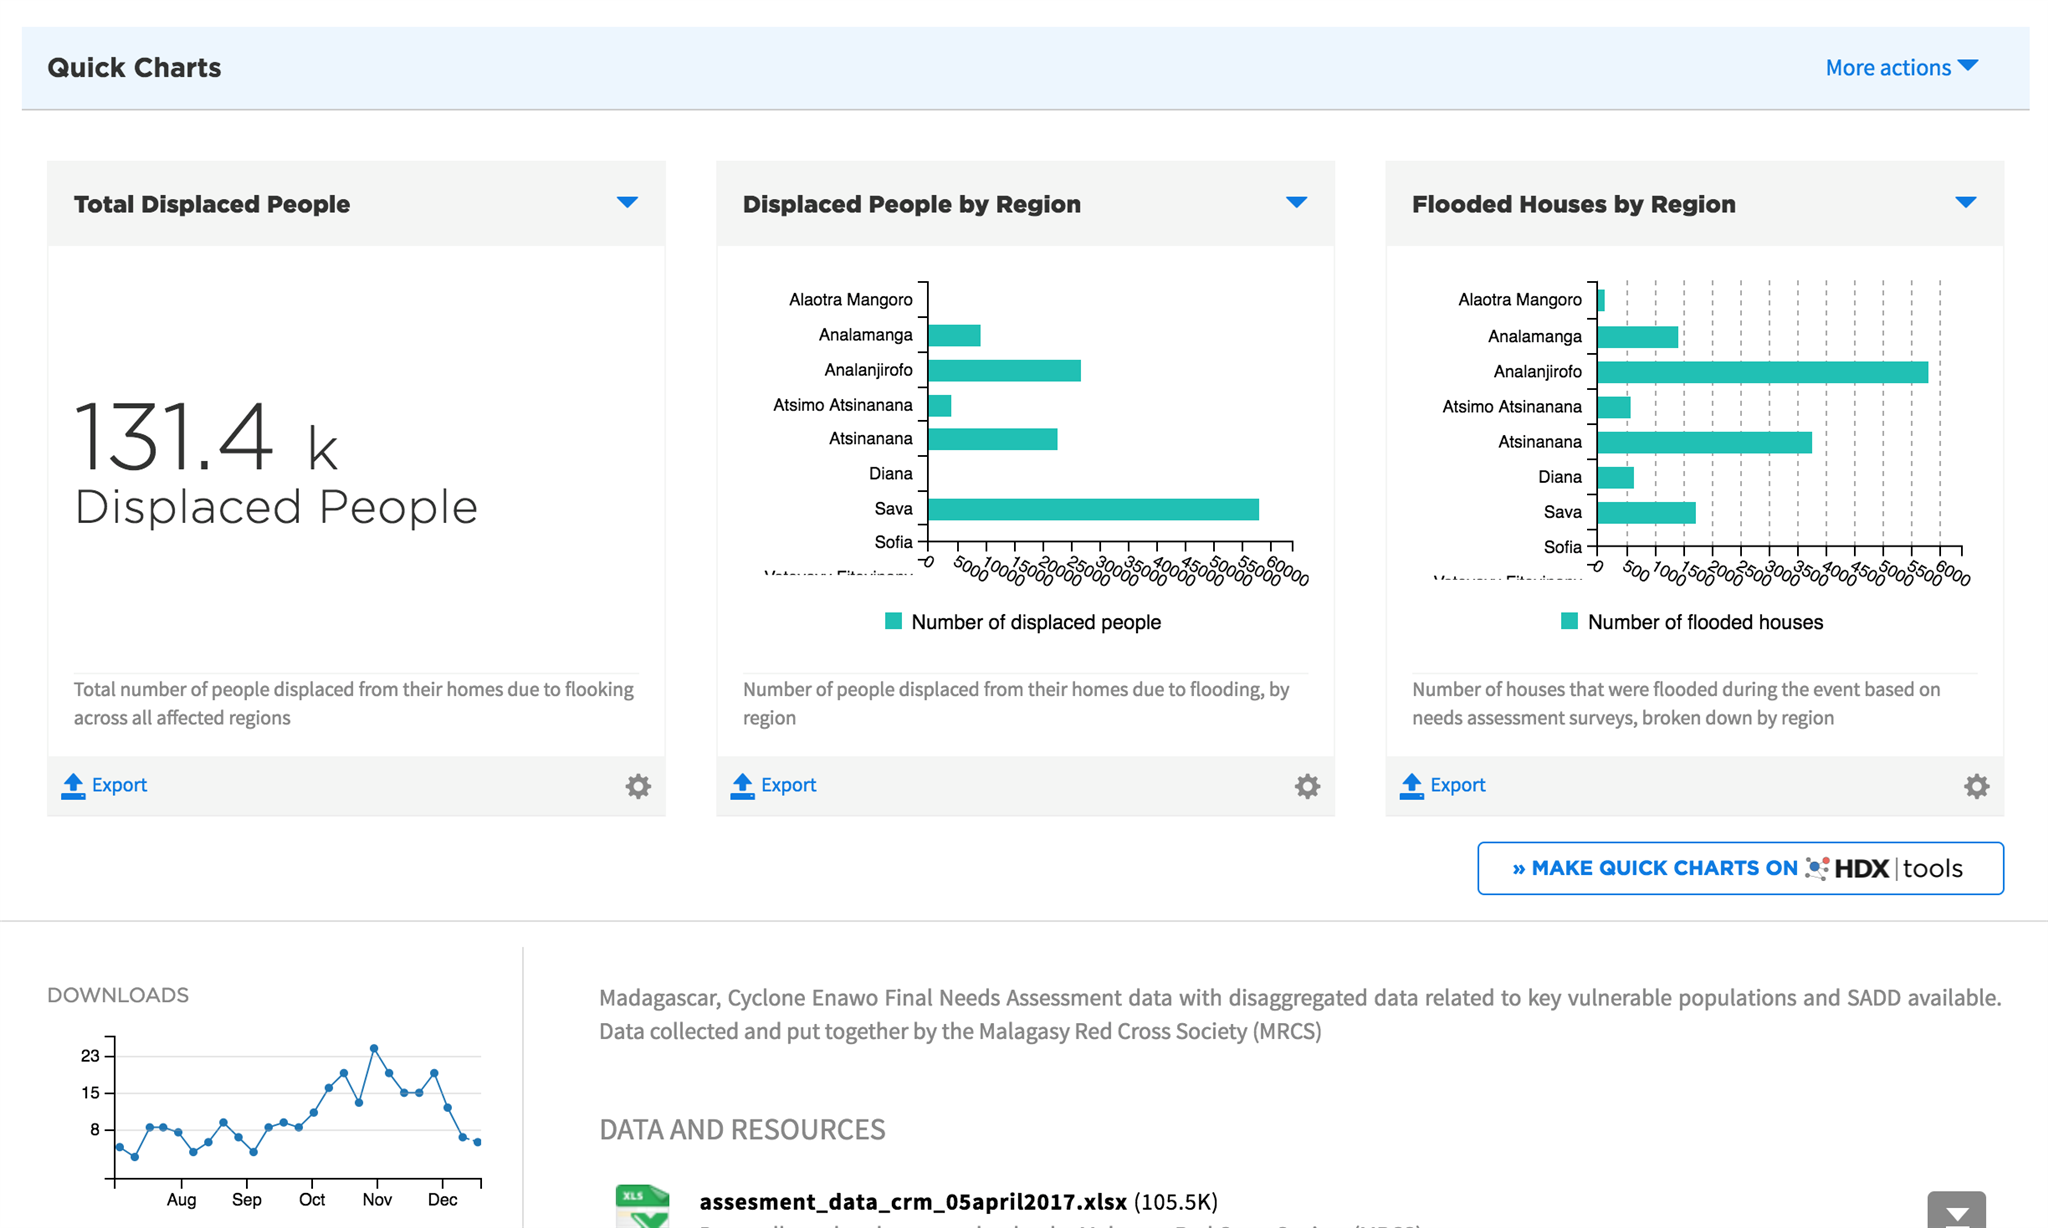Open resource download dropdown button

click(1956, 1212)
